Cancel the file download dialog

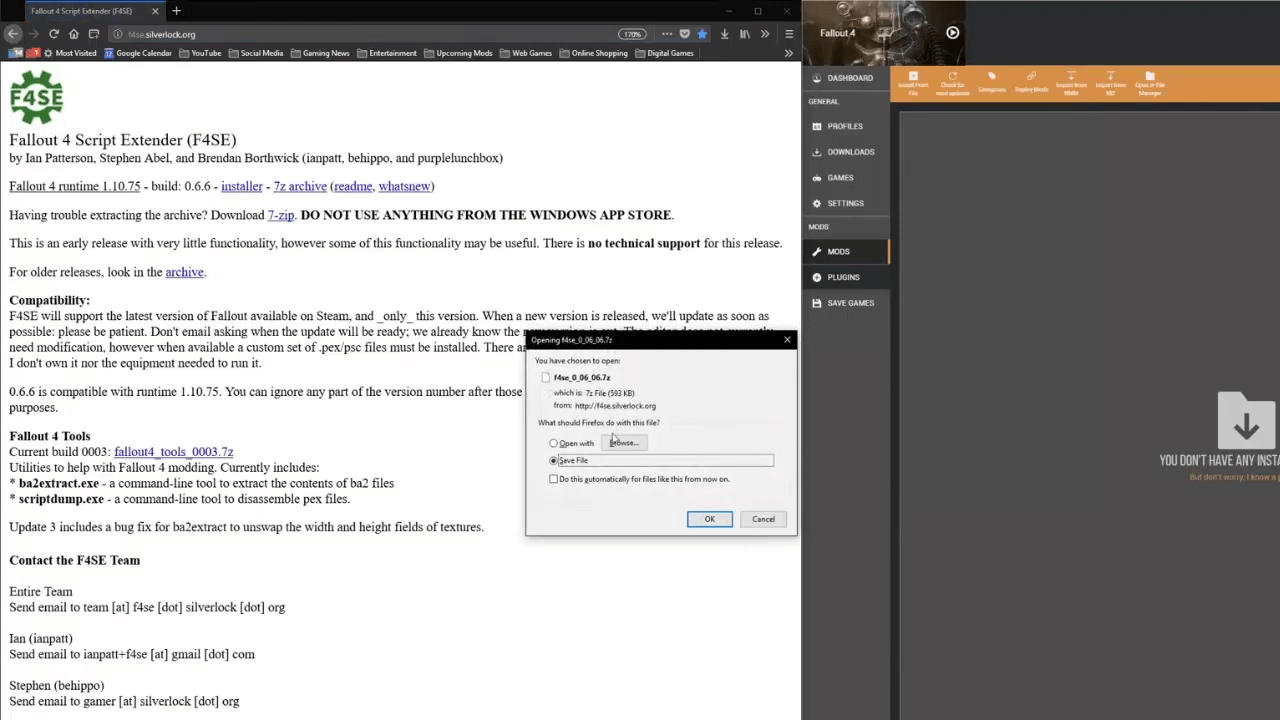[x=763, y=519]
